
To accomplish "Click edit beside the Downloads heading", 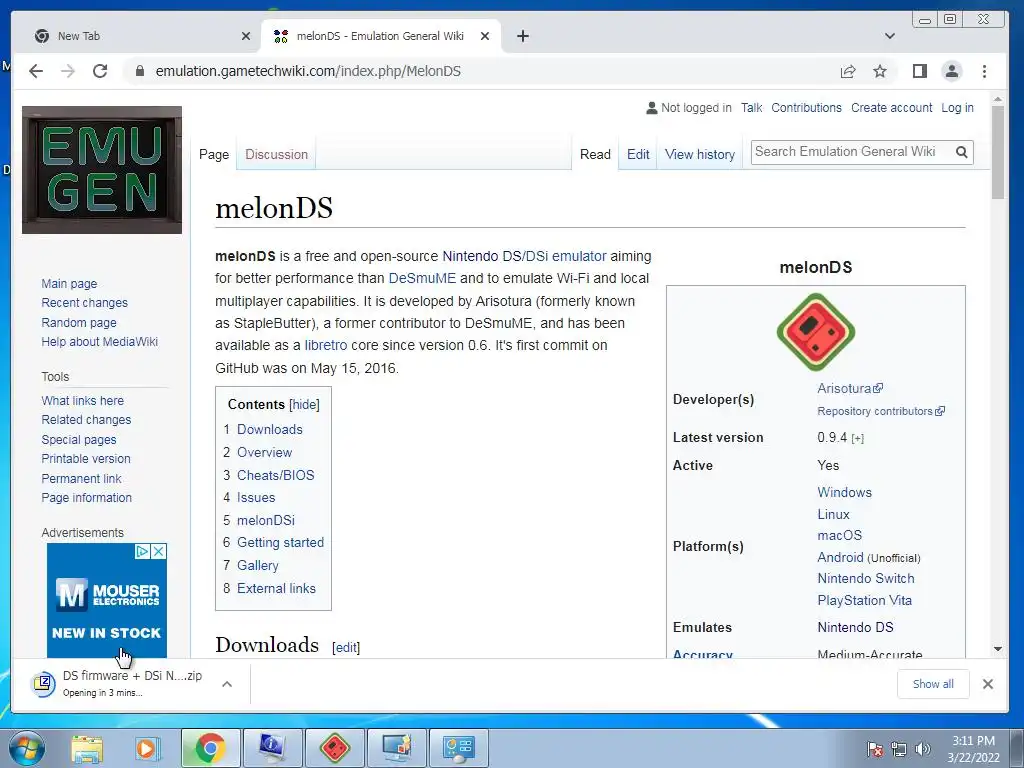I will [x=345, y=647].
